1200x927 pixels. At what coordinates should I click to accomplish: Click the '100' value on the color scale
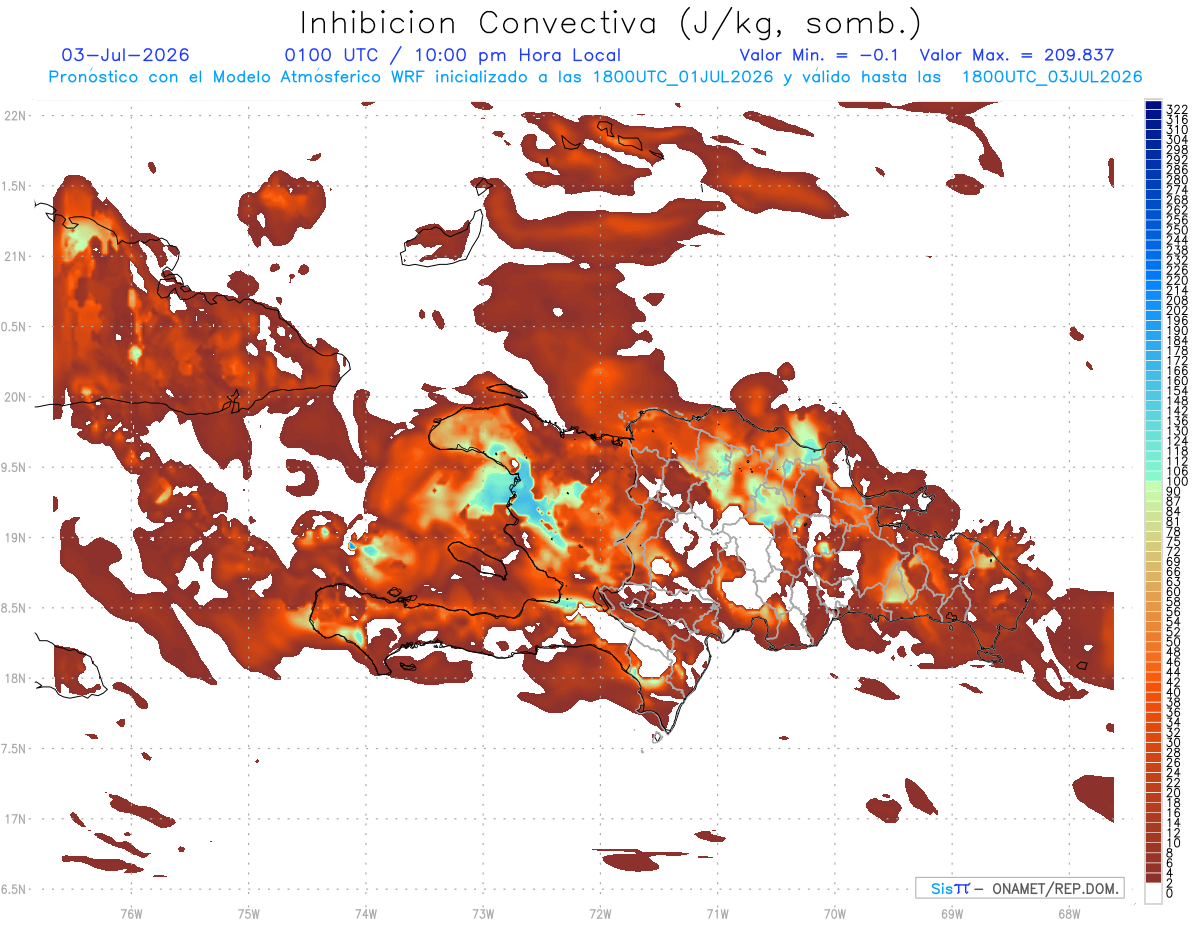pyautogui.click(x=1177, y=482)
